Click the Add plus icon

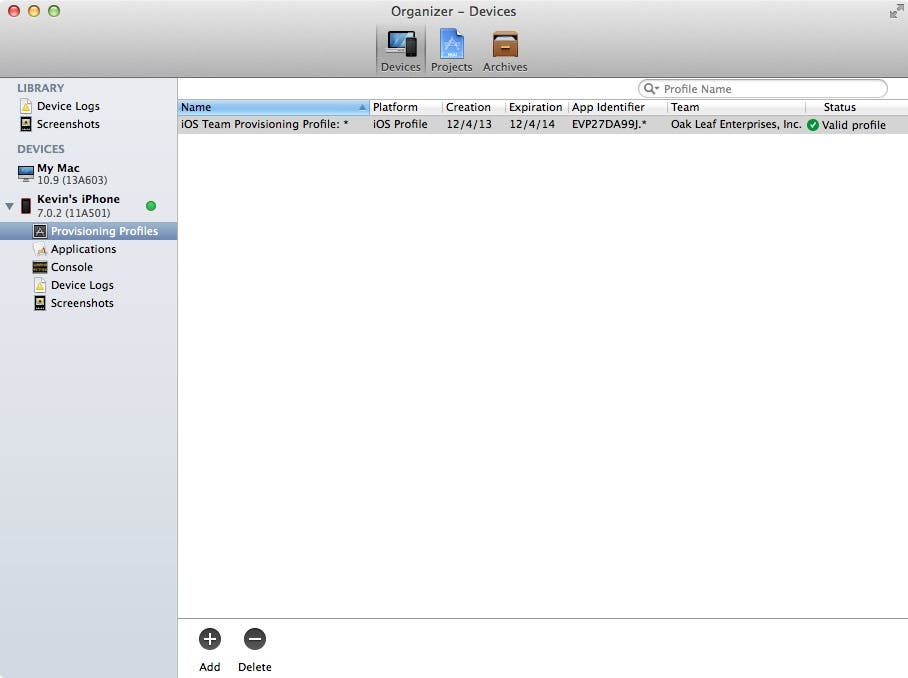click(x=209, y=639)
